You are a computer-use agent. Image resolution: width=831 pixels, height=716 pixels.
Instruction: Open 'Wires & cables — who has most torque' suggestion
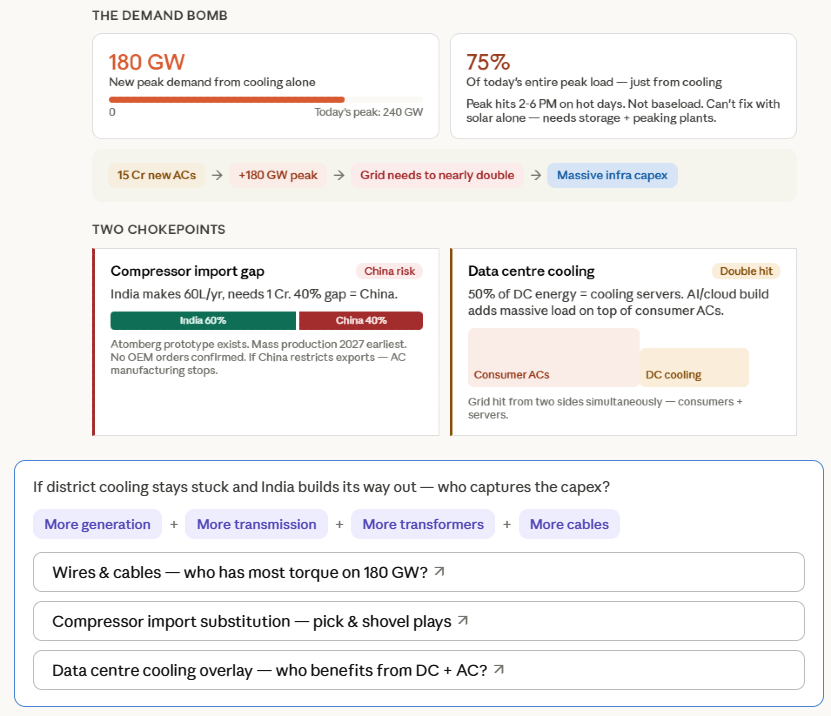click(x=419, y=572)
